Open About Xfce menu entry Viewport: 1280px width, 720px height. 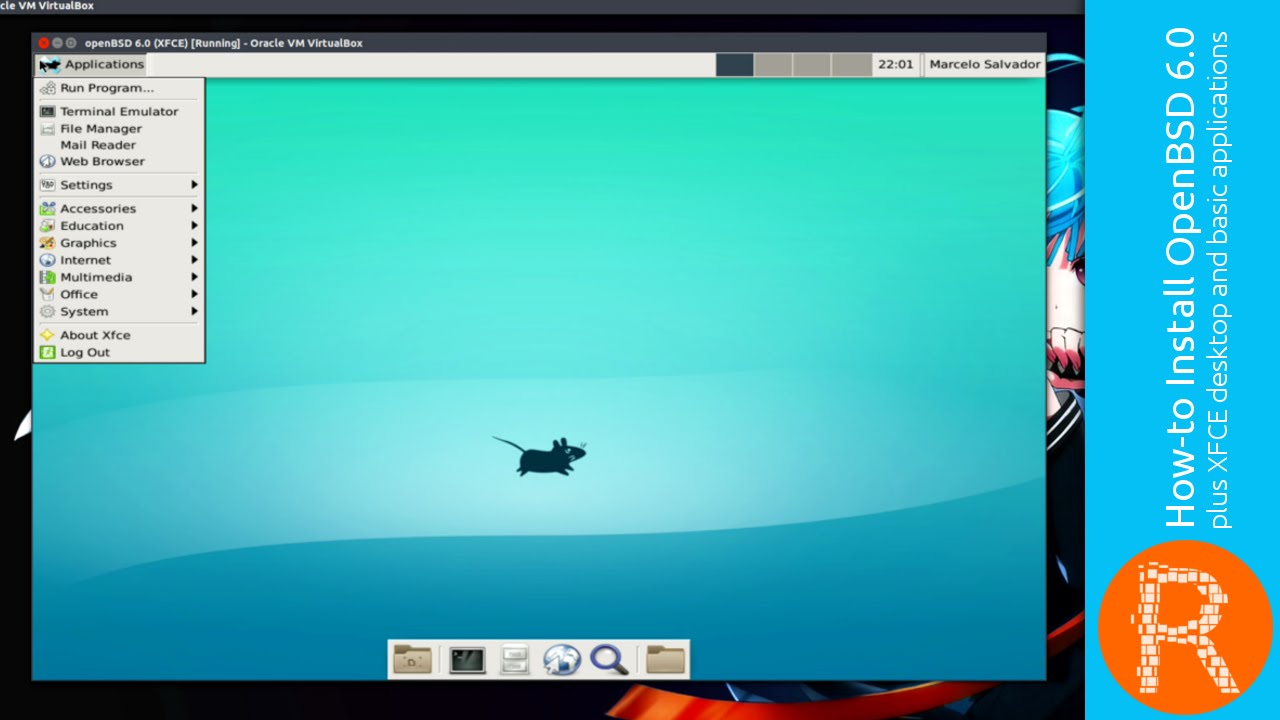(x=119, y=335)
